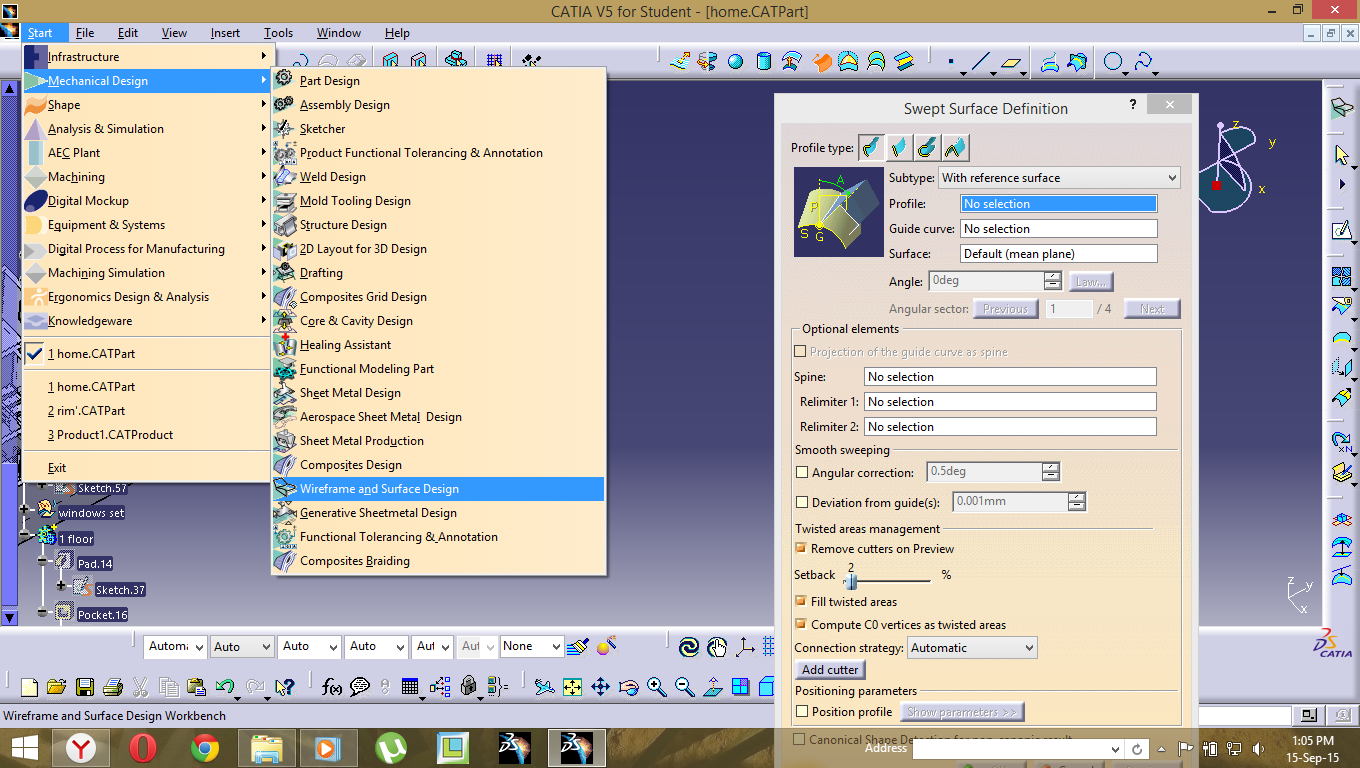Viewport: 1360px width, 768px height.
Task: Select the Sphere surface tool icon
Action: click(x=735, y=62)
